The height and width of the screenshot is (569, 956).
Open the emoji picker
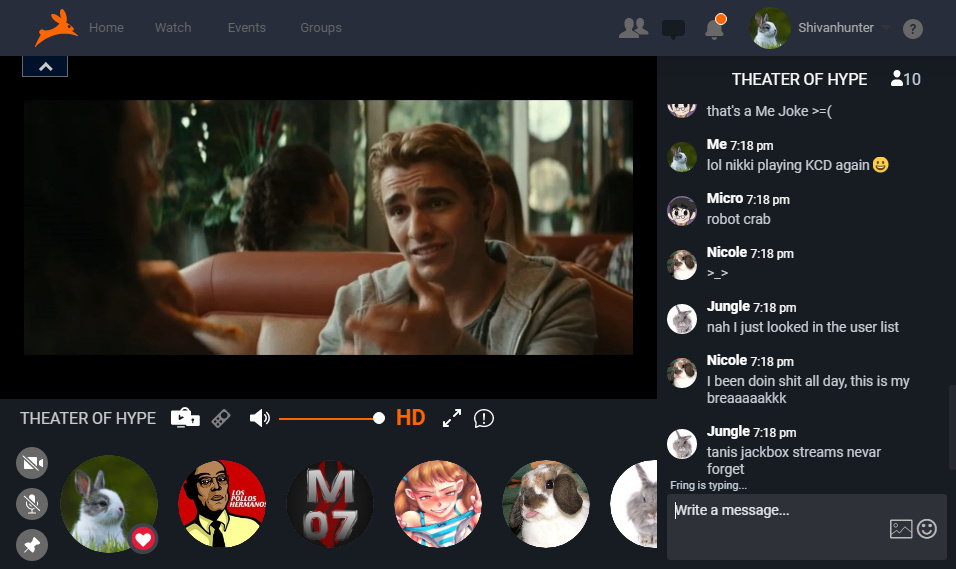[927, 529]
